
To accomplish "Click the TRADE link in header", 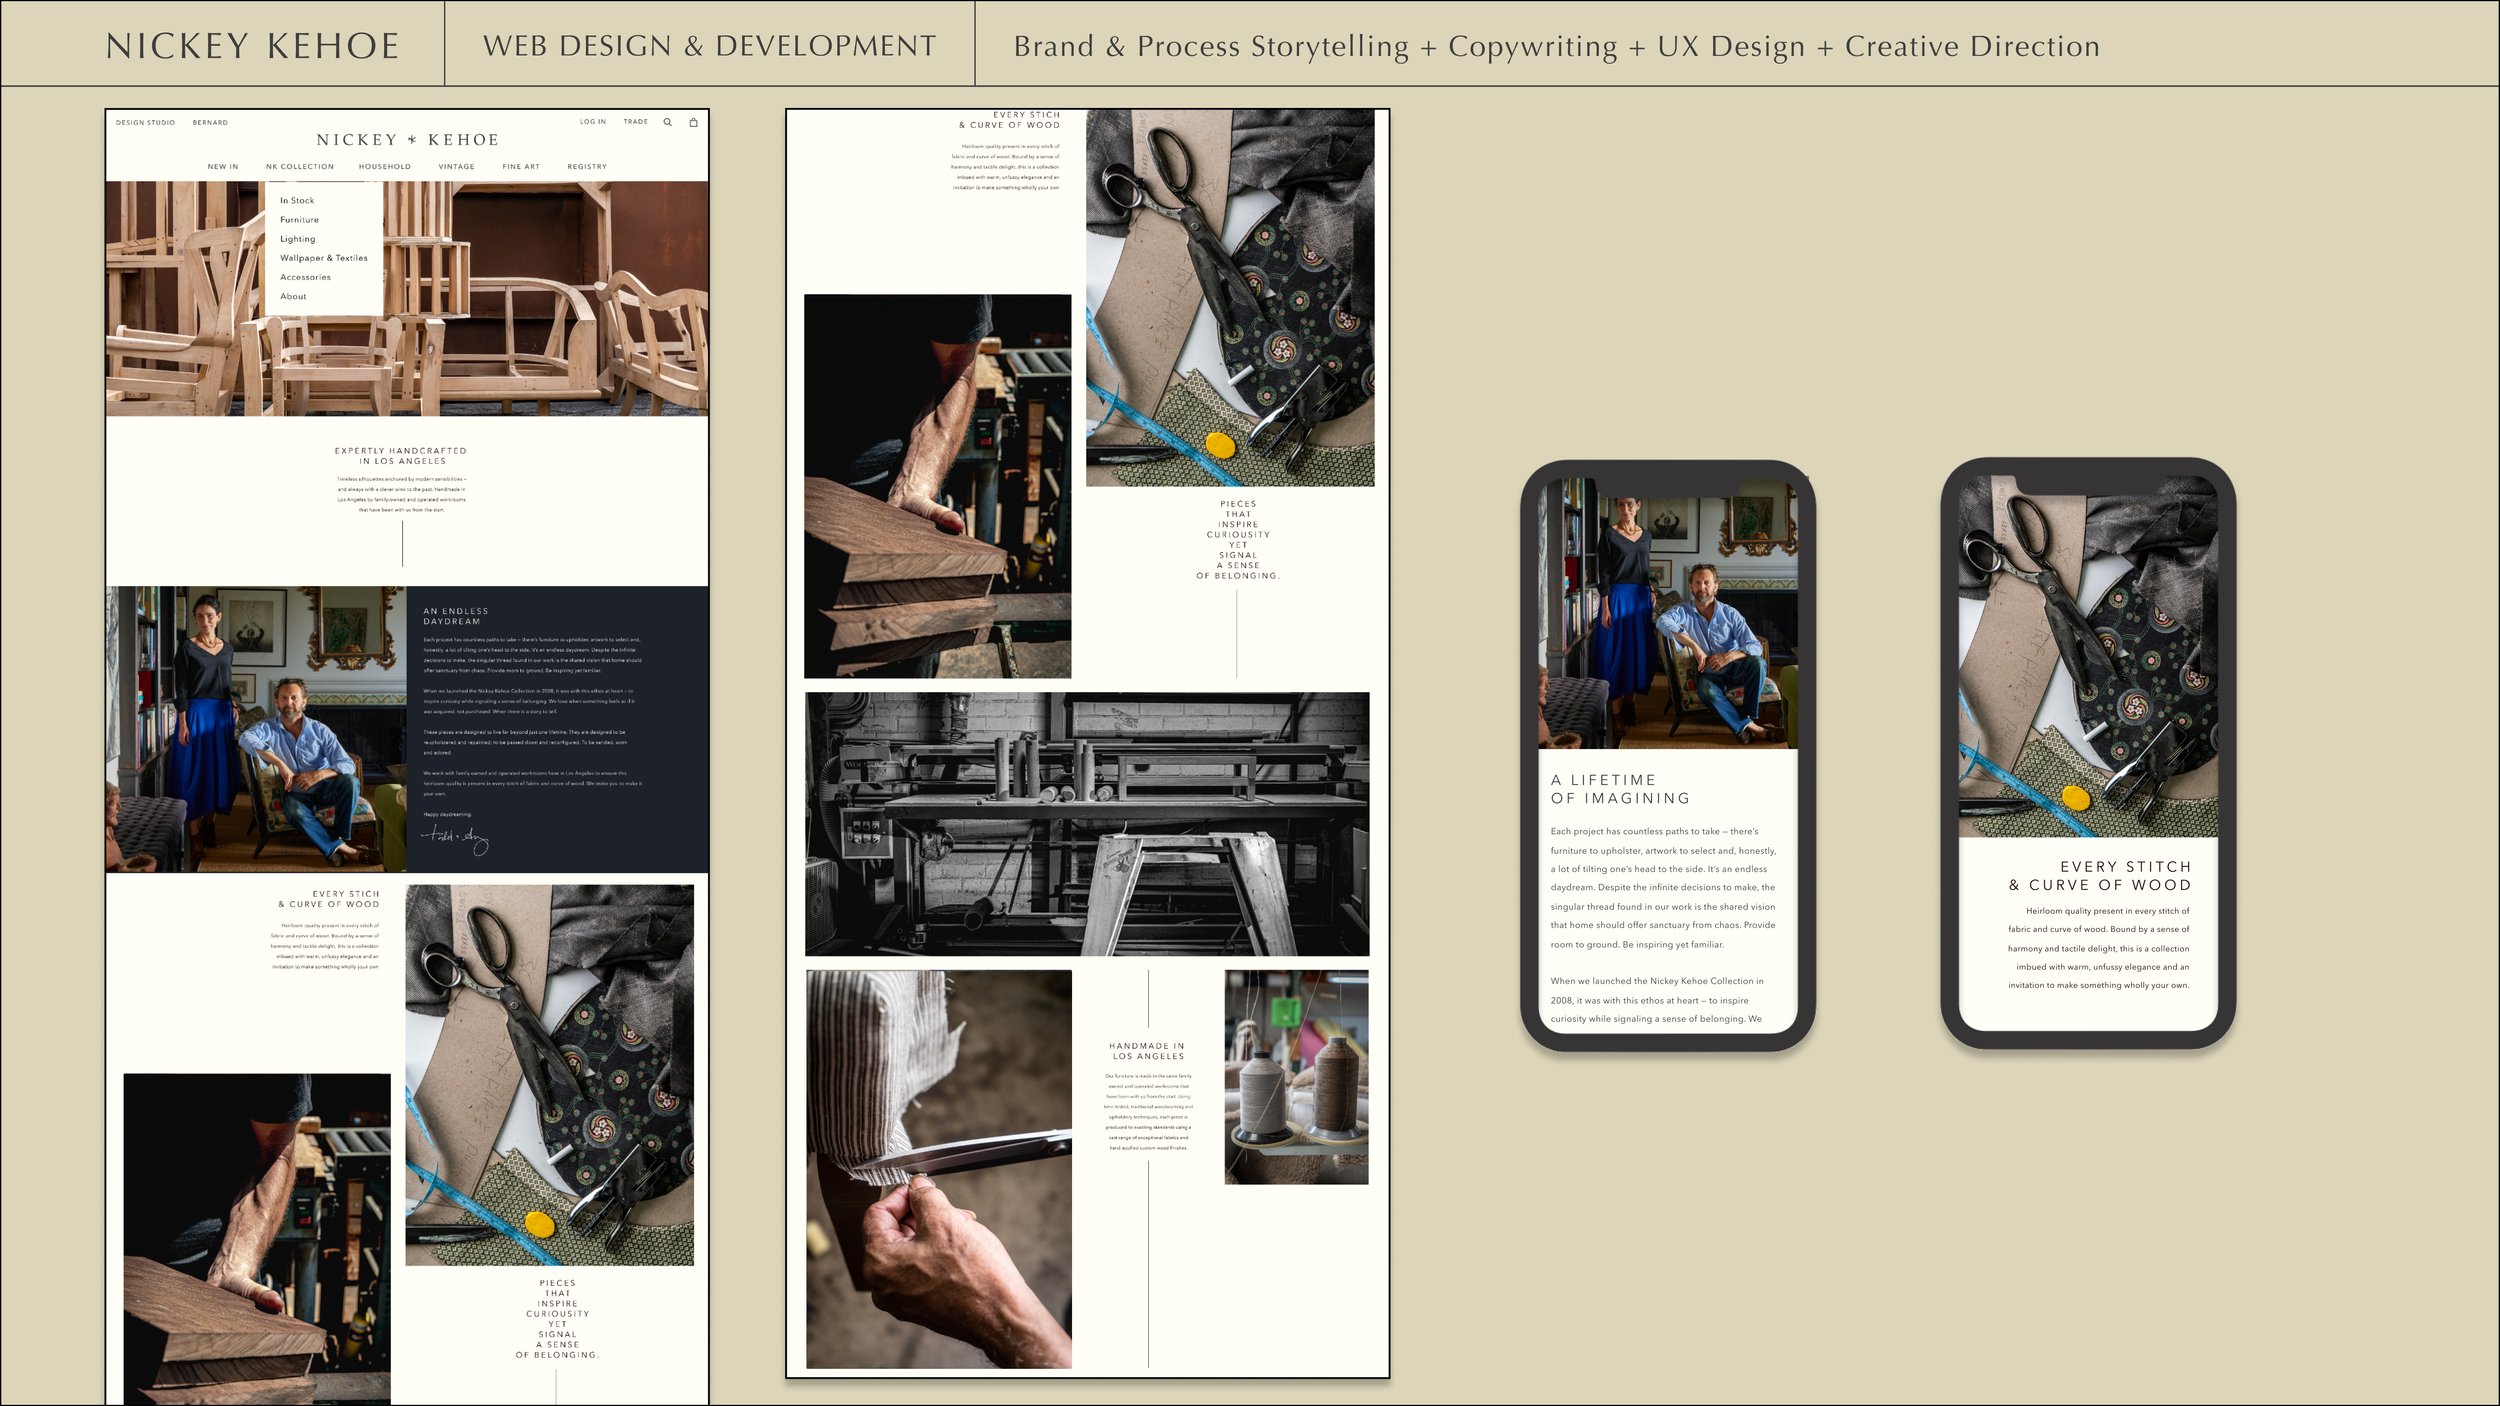I will [636, 122].
